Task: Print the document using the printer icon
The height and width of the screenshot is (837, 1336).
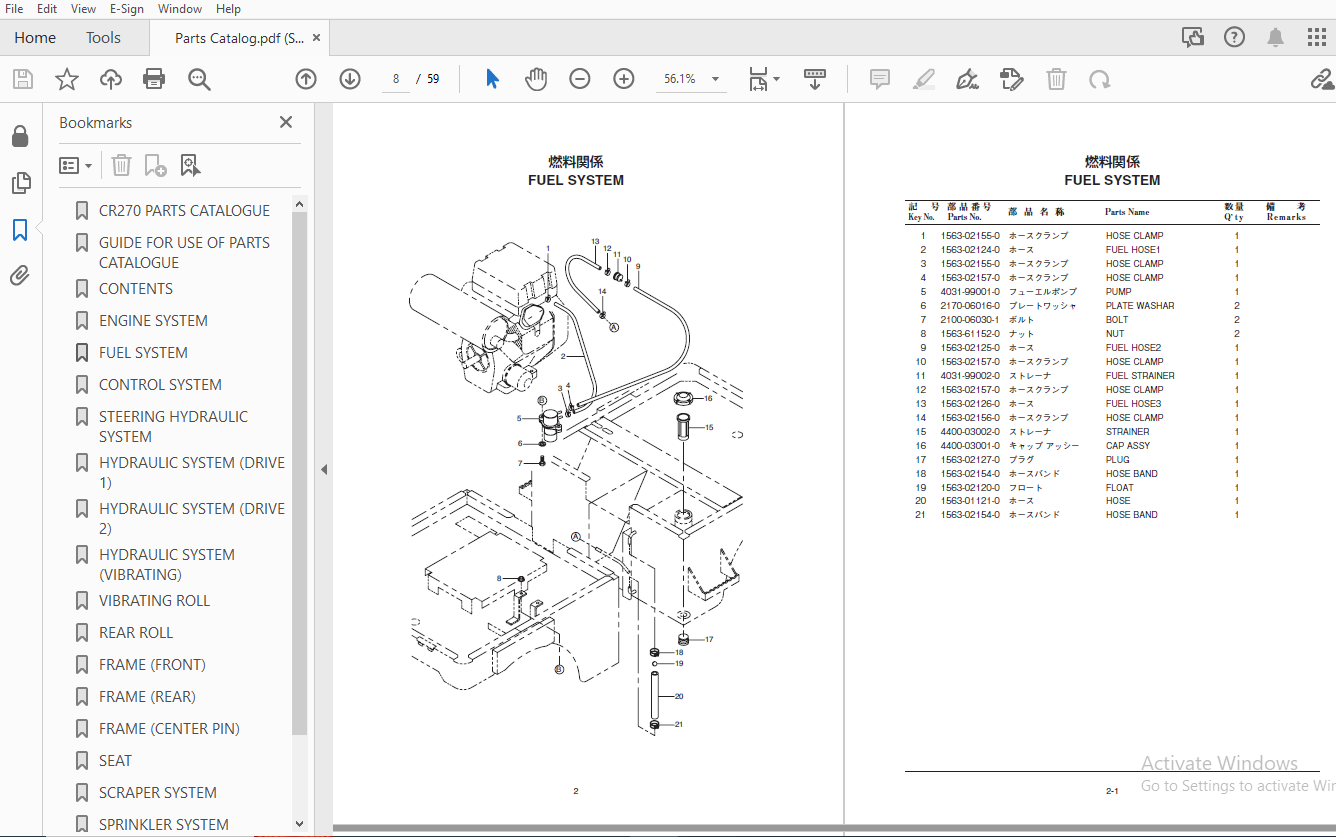Action: [x=154, y=79]
